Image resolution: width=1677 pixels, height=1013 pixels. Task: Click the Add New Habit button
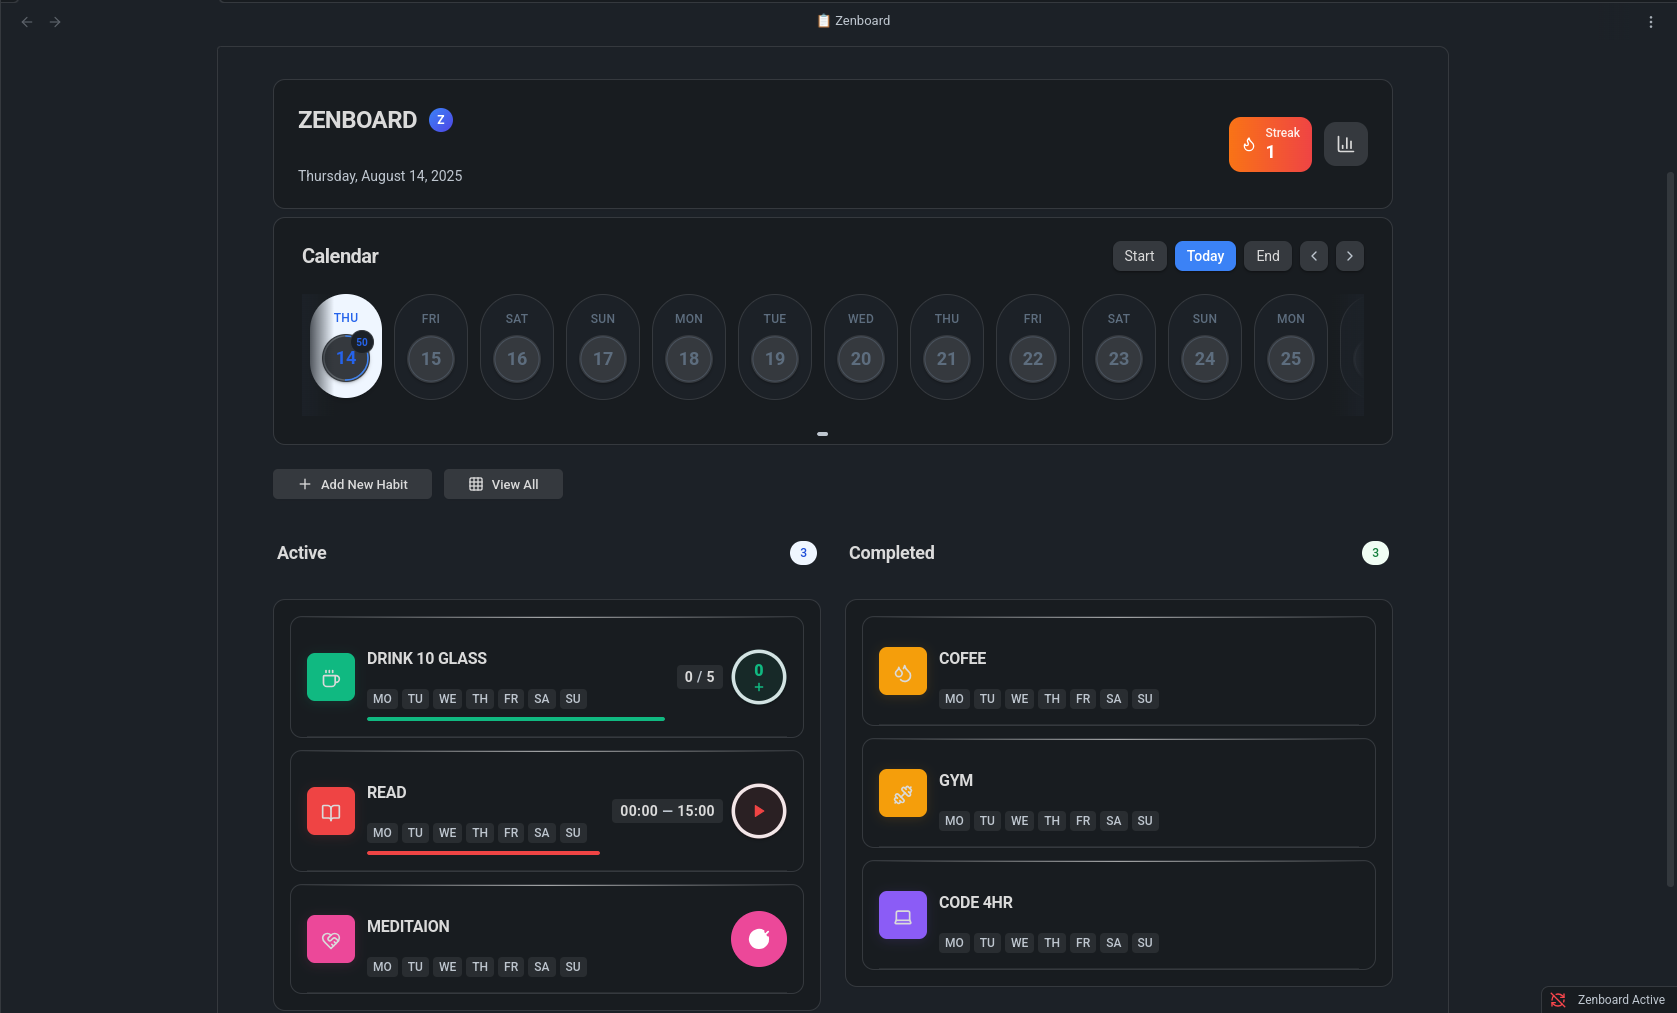[352, 484]
